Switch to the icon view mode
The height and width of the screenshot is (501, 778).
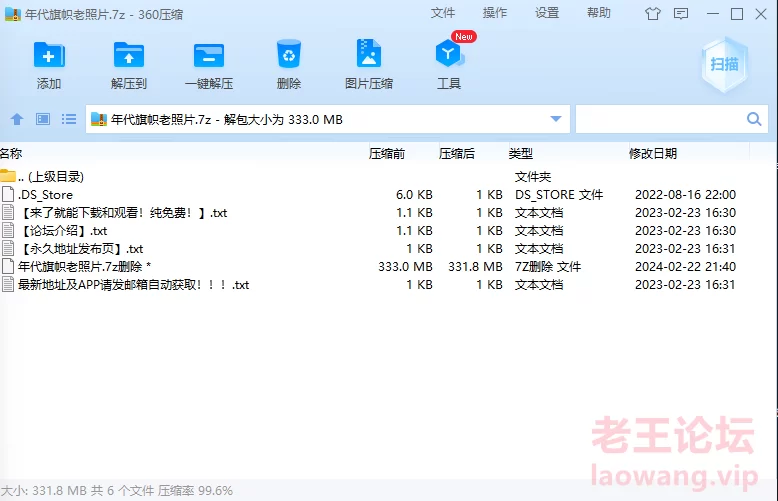43,119
